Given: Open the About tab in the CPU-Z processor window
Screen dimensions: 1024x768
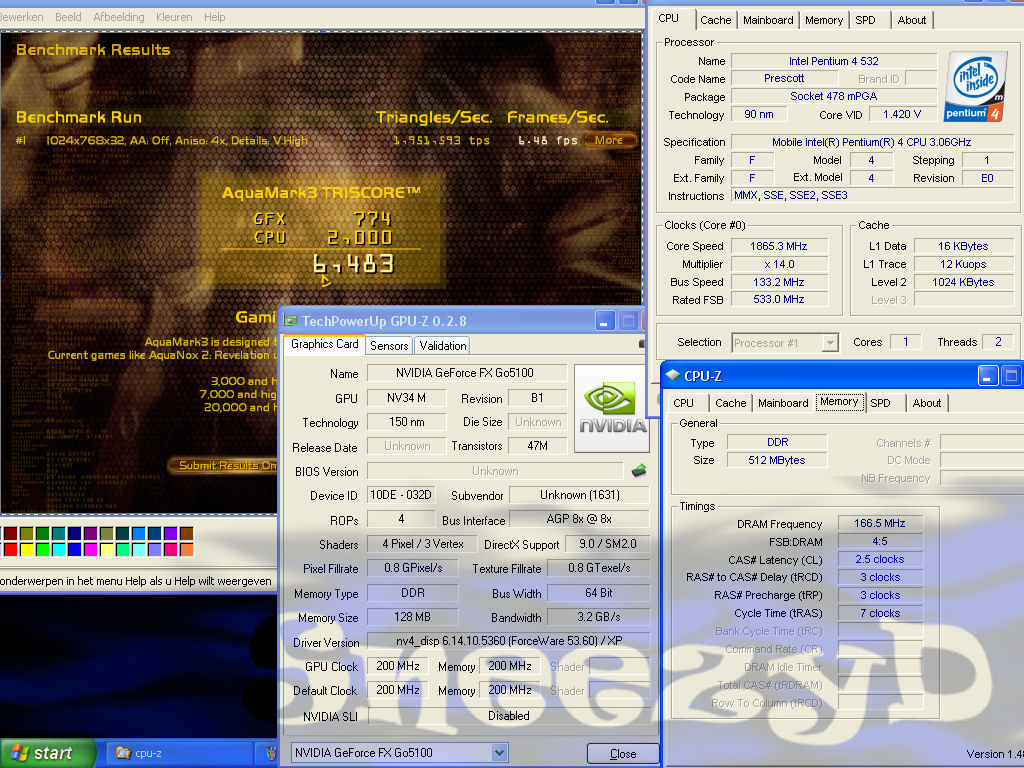Looking at the screenshot, I should 912,20.
